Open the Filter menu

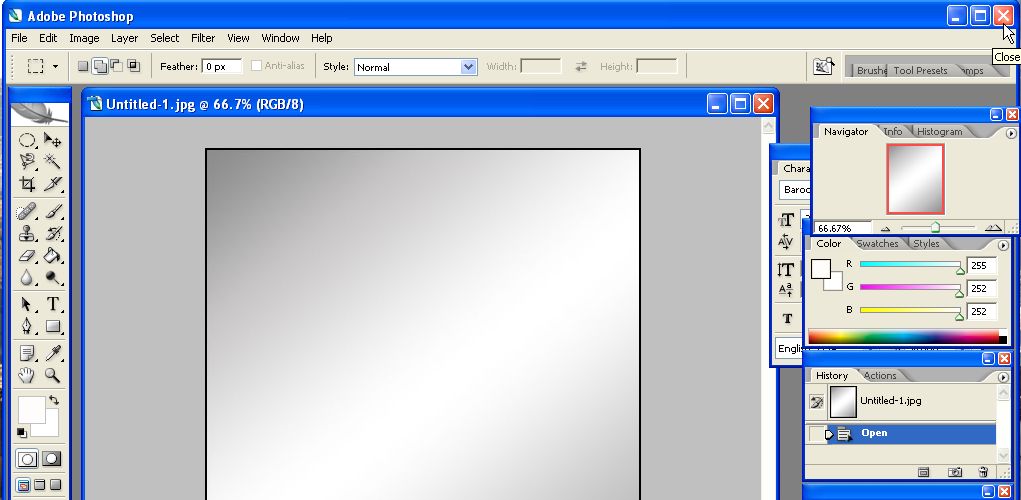(x=203, y=38)
